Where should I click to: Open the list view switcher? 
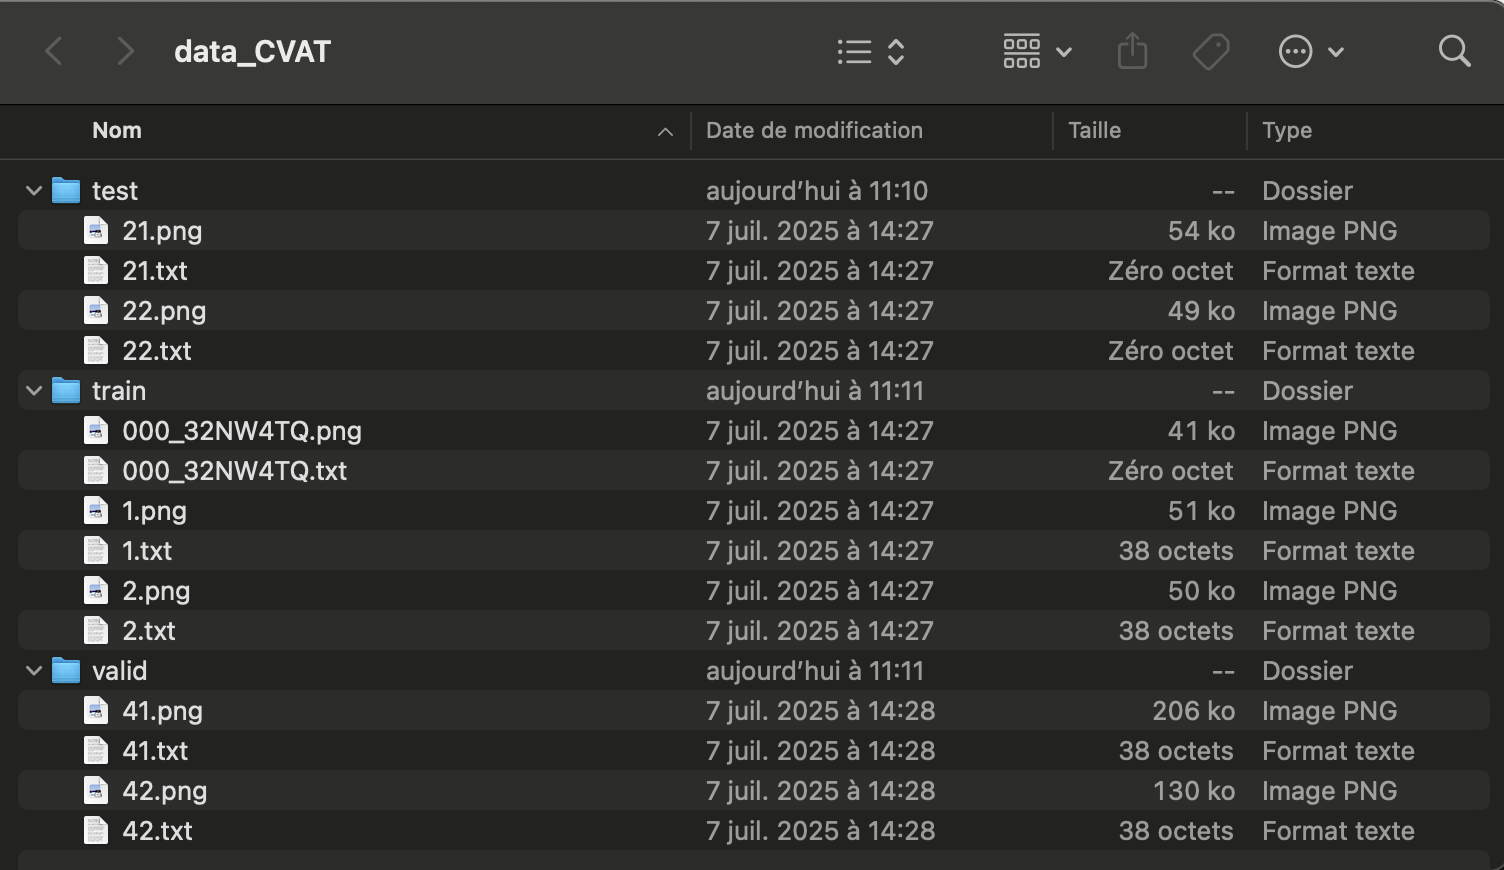click(871, 51)
